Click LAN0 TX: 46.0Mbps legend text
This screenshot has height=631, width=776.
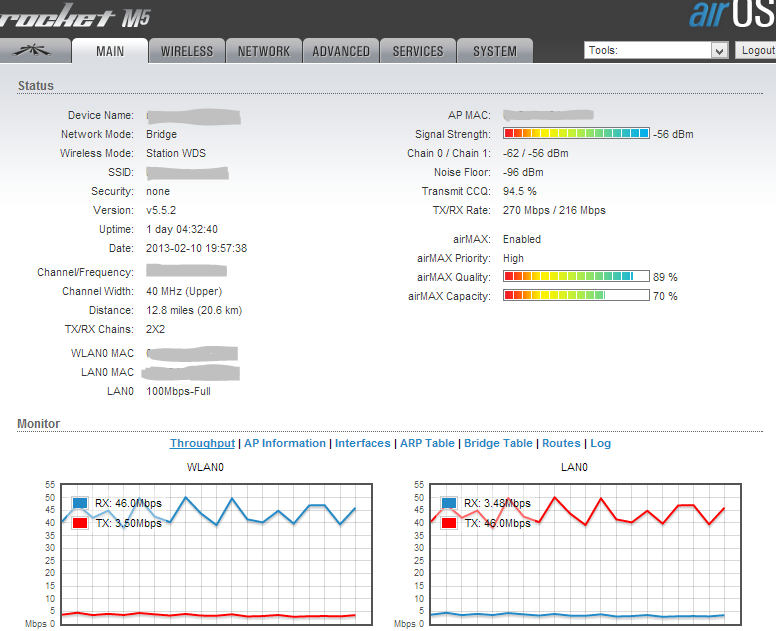click(x=497, y=523)
